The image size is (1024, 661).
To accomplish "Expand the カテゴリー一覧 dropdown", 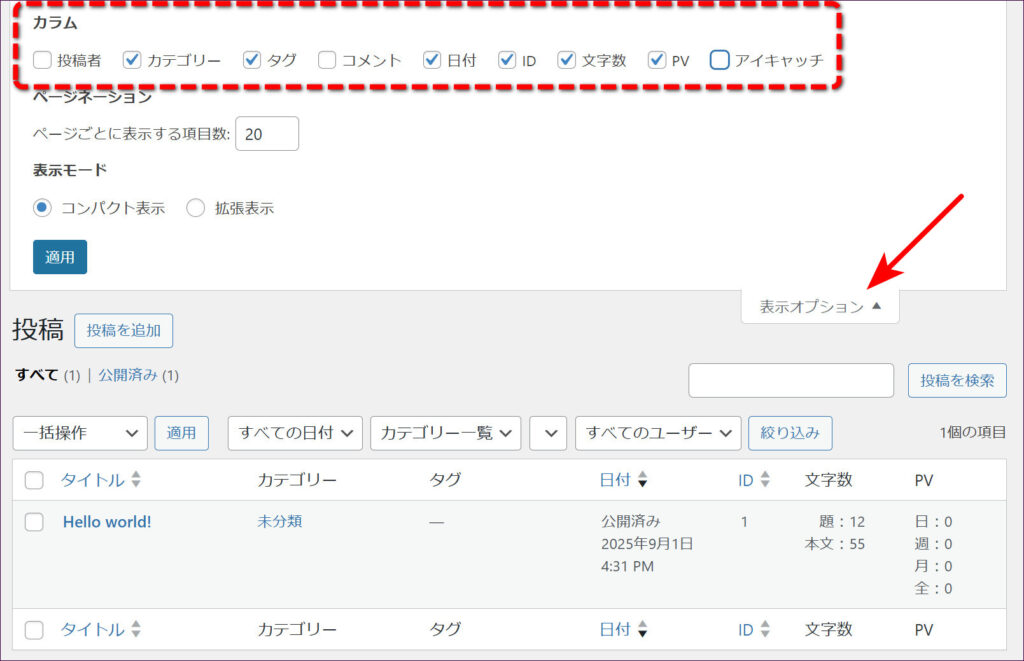I will coord(445,433).
